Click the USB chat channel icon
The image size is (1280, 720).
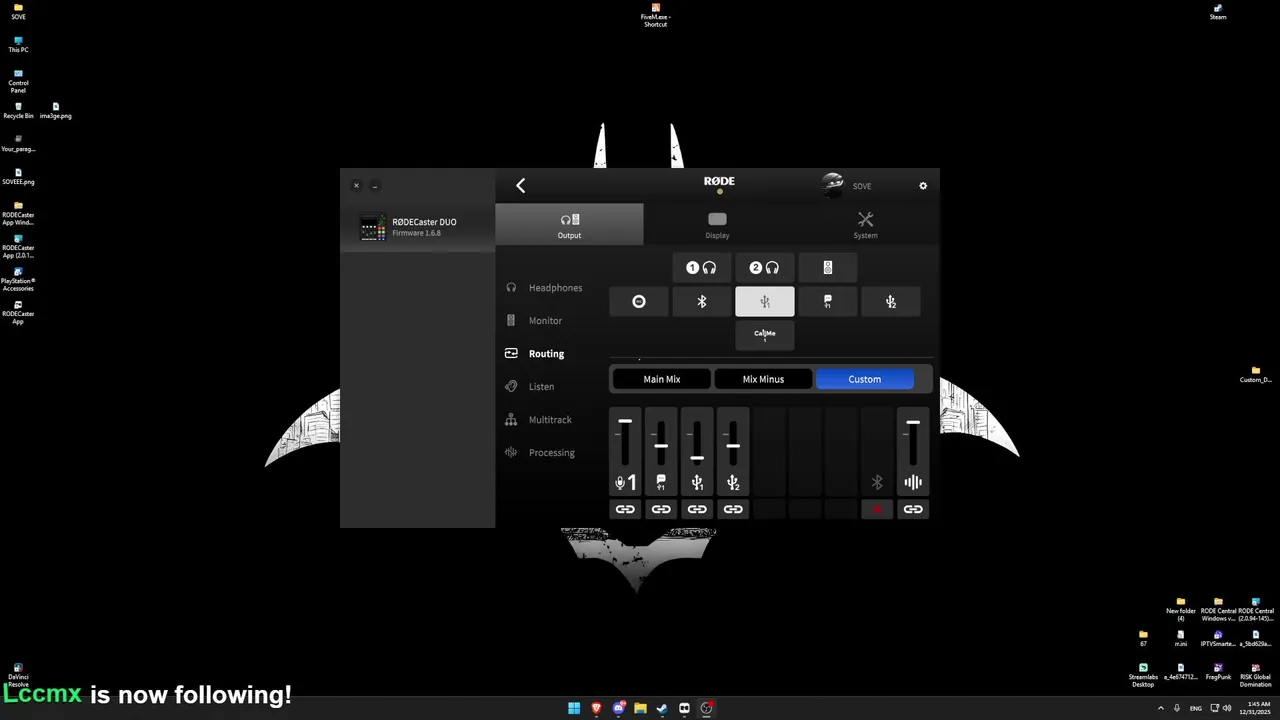click(x=661, y=483)
